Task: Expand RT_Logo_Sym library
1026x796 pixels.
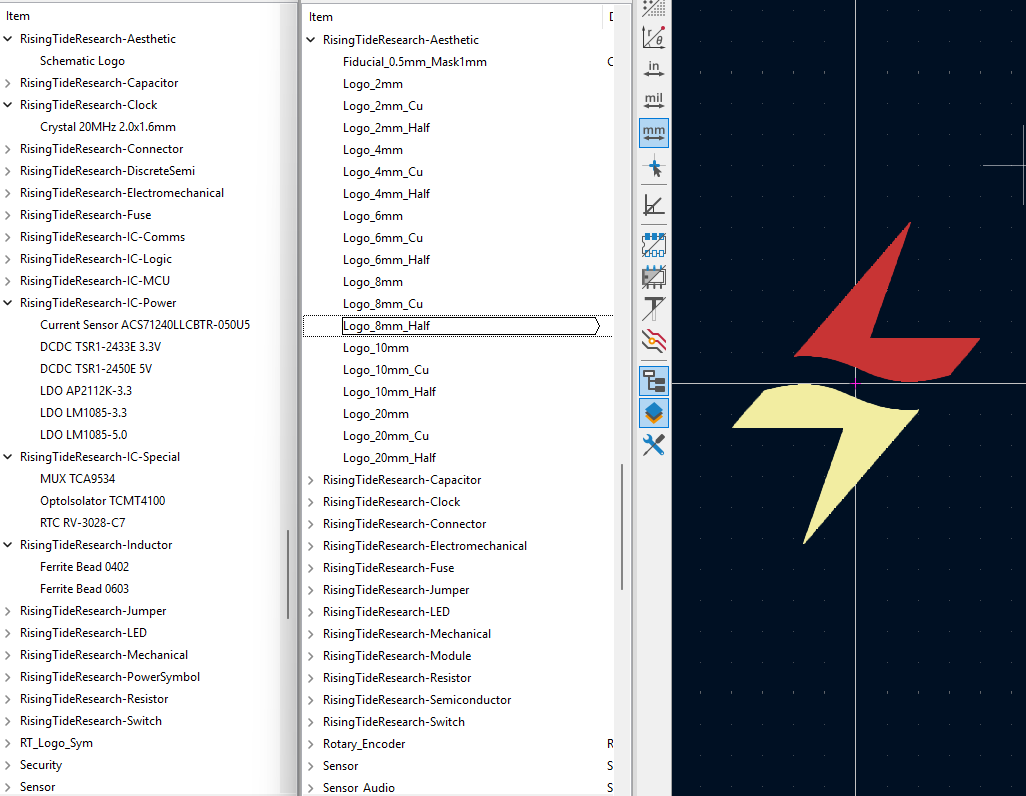Action: [x=8, y=743]
